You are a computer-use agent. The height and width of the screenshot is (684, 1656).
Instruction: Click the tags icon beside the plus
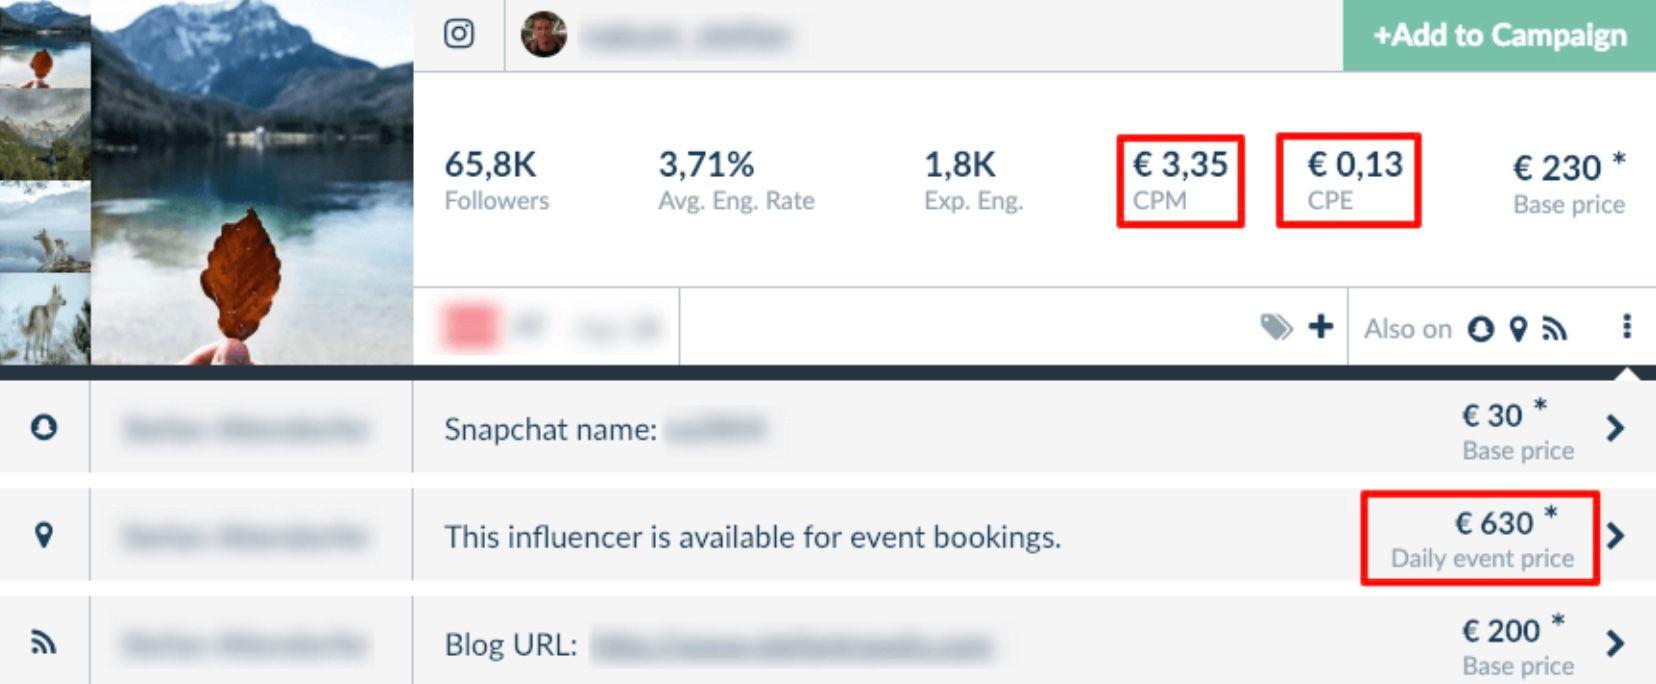tap(1276, 326)
